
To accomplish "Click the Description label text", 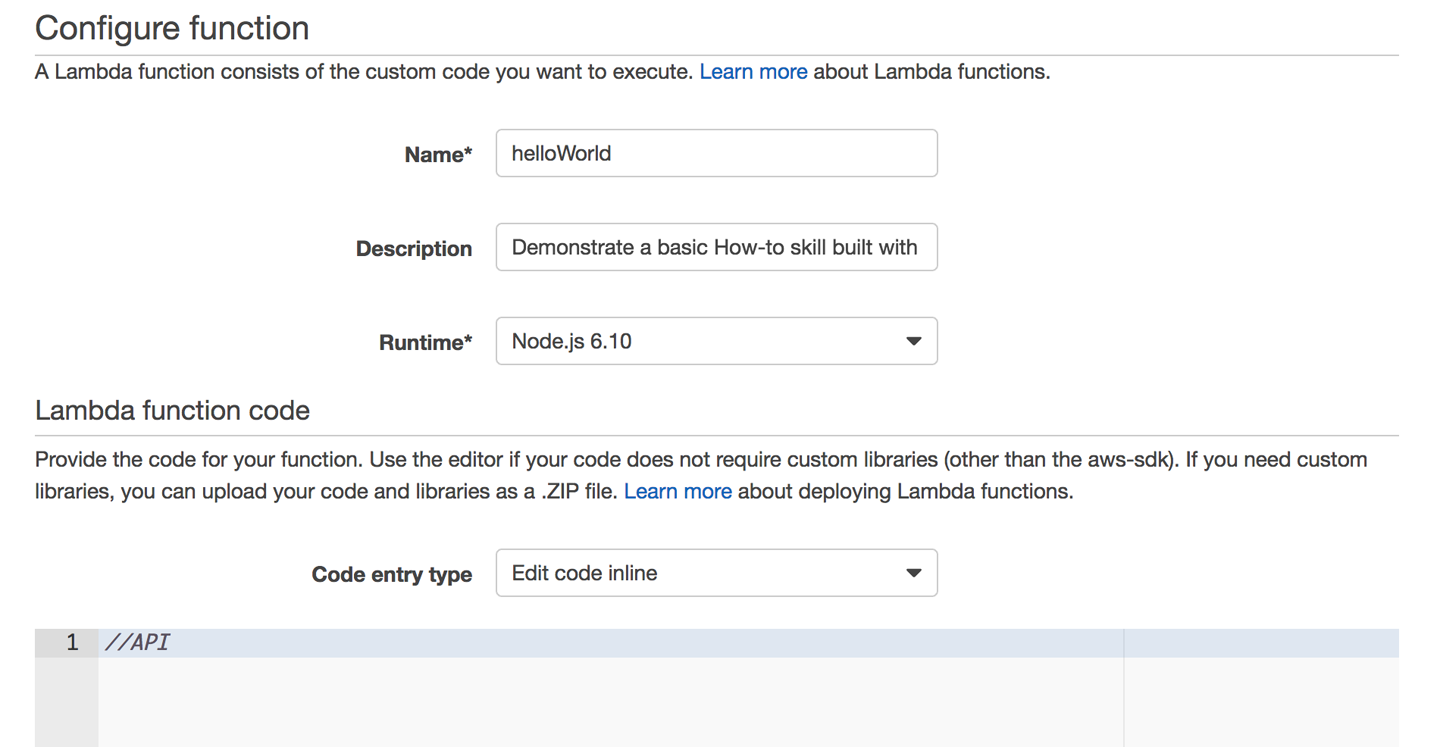I will point(413,249).
